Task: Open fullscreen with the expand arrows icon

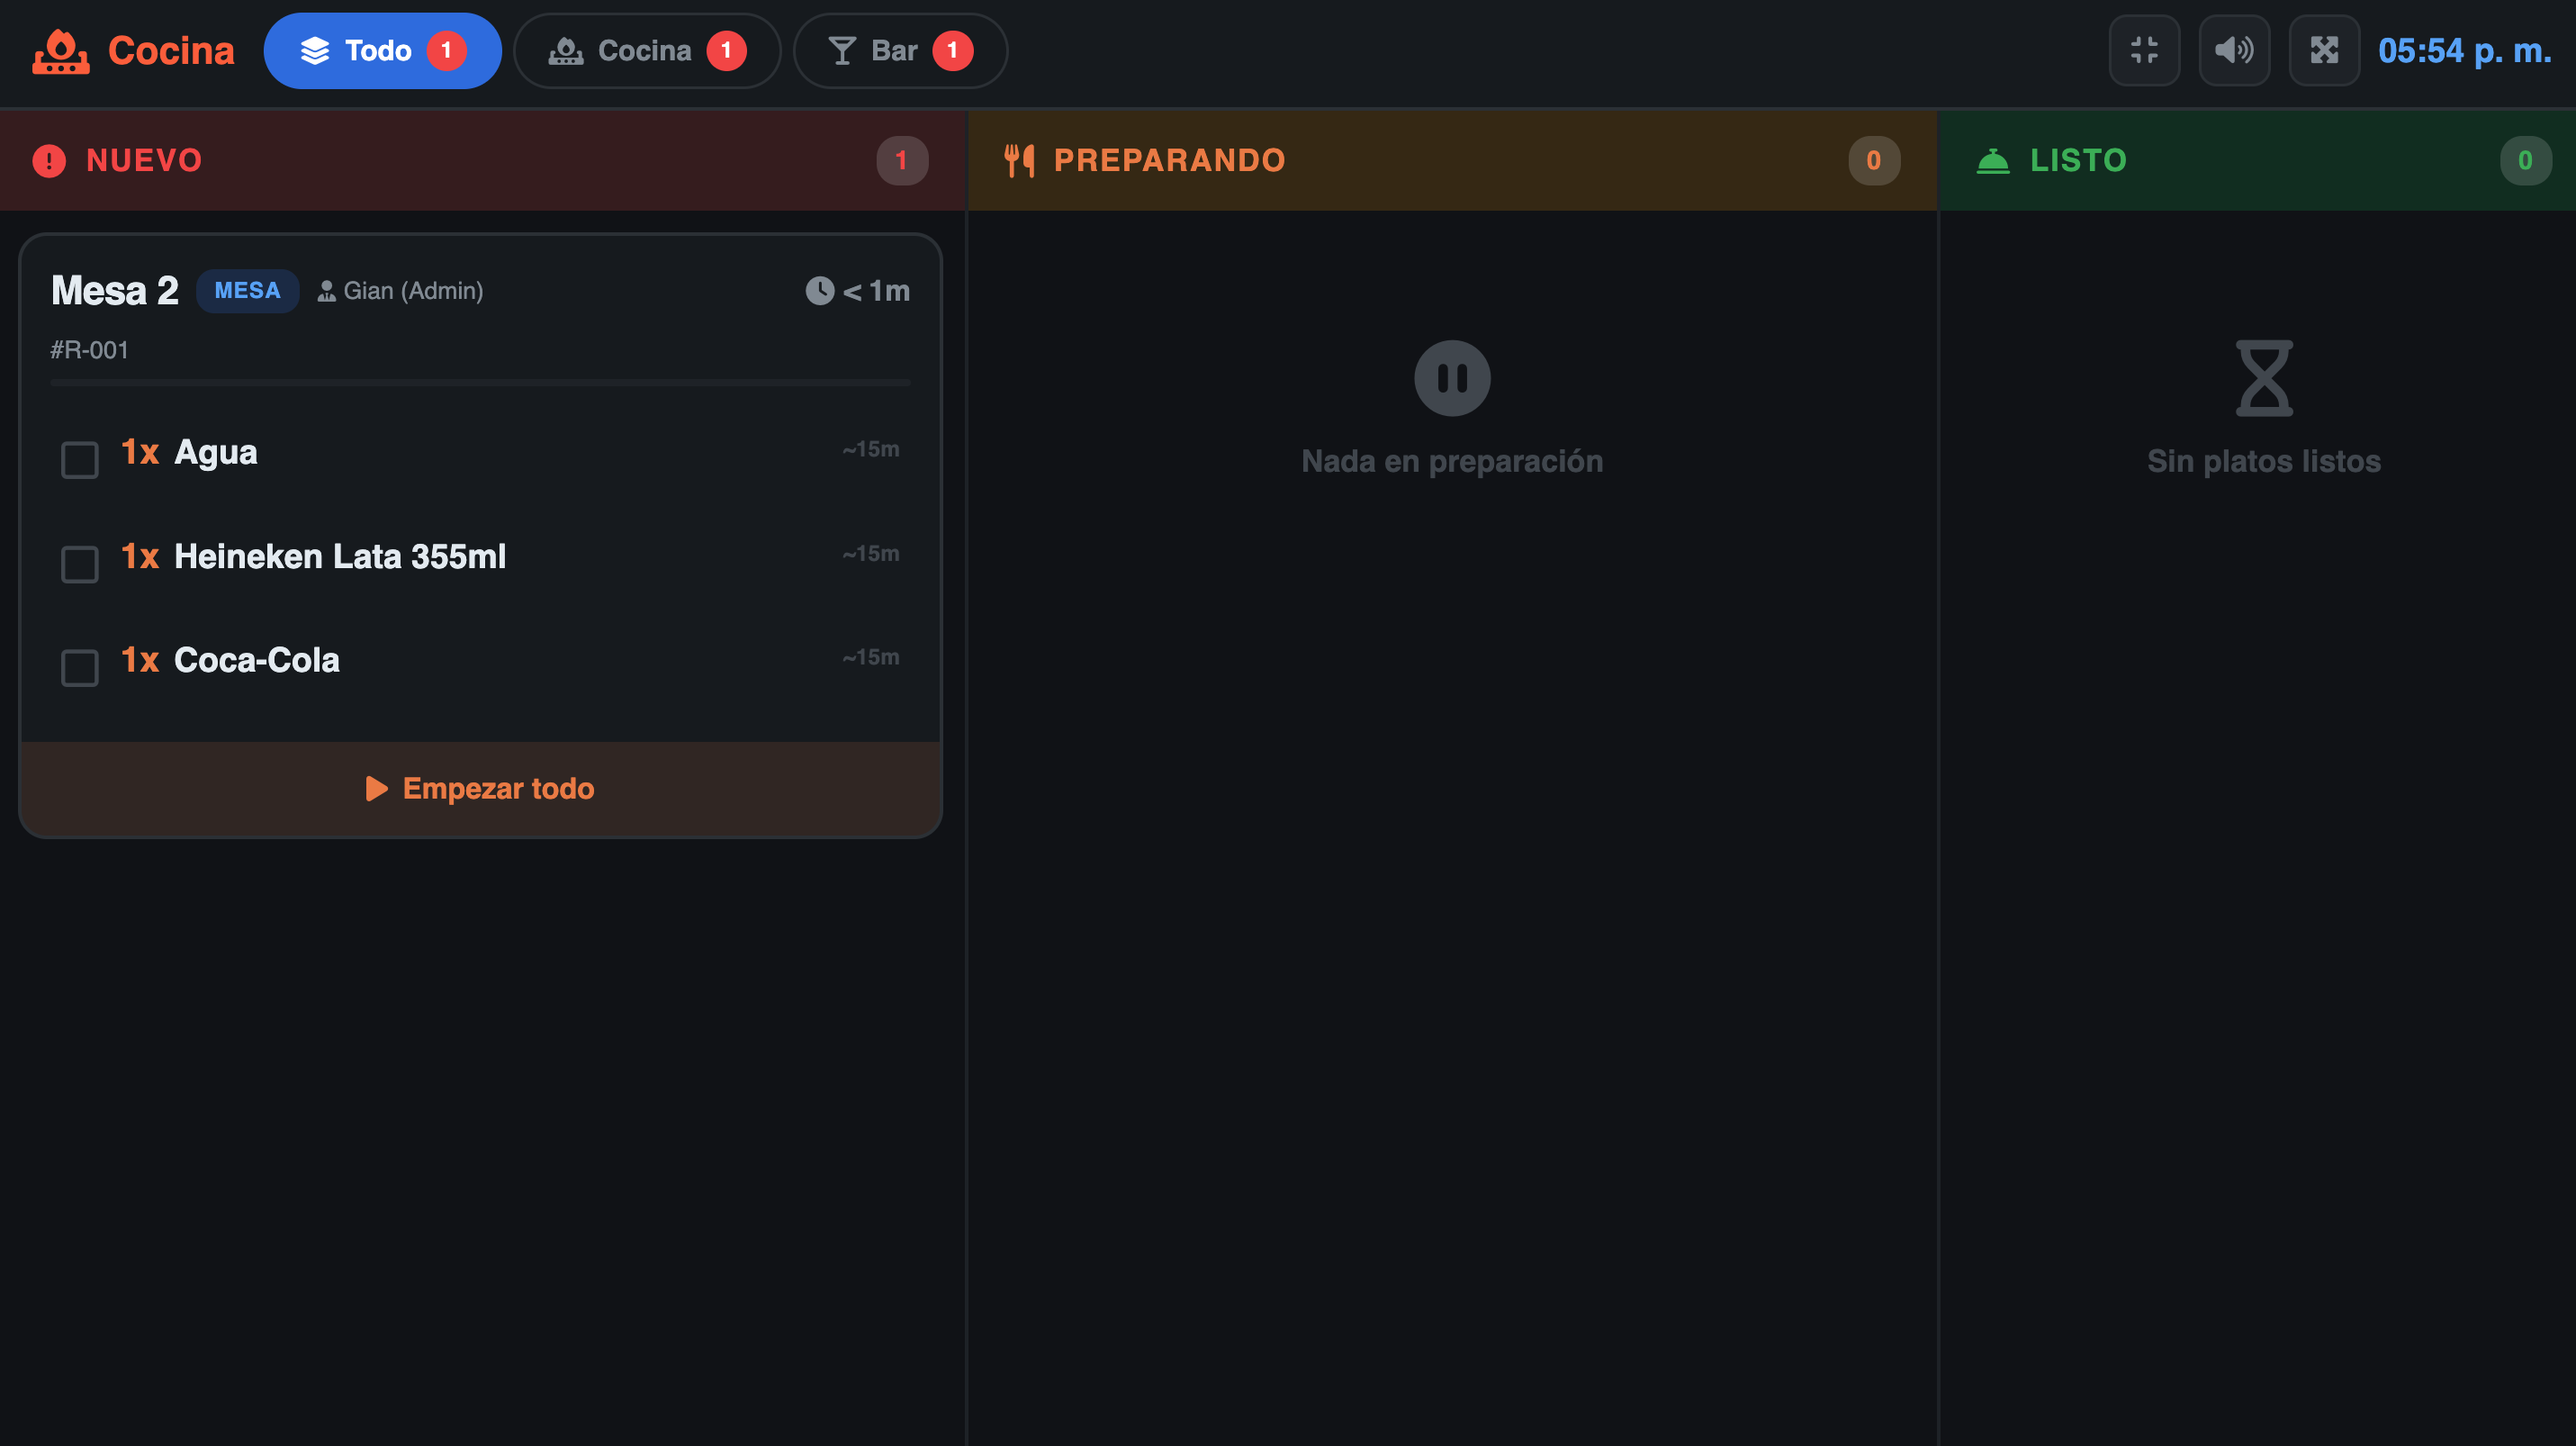Action: pos(2324,50)
